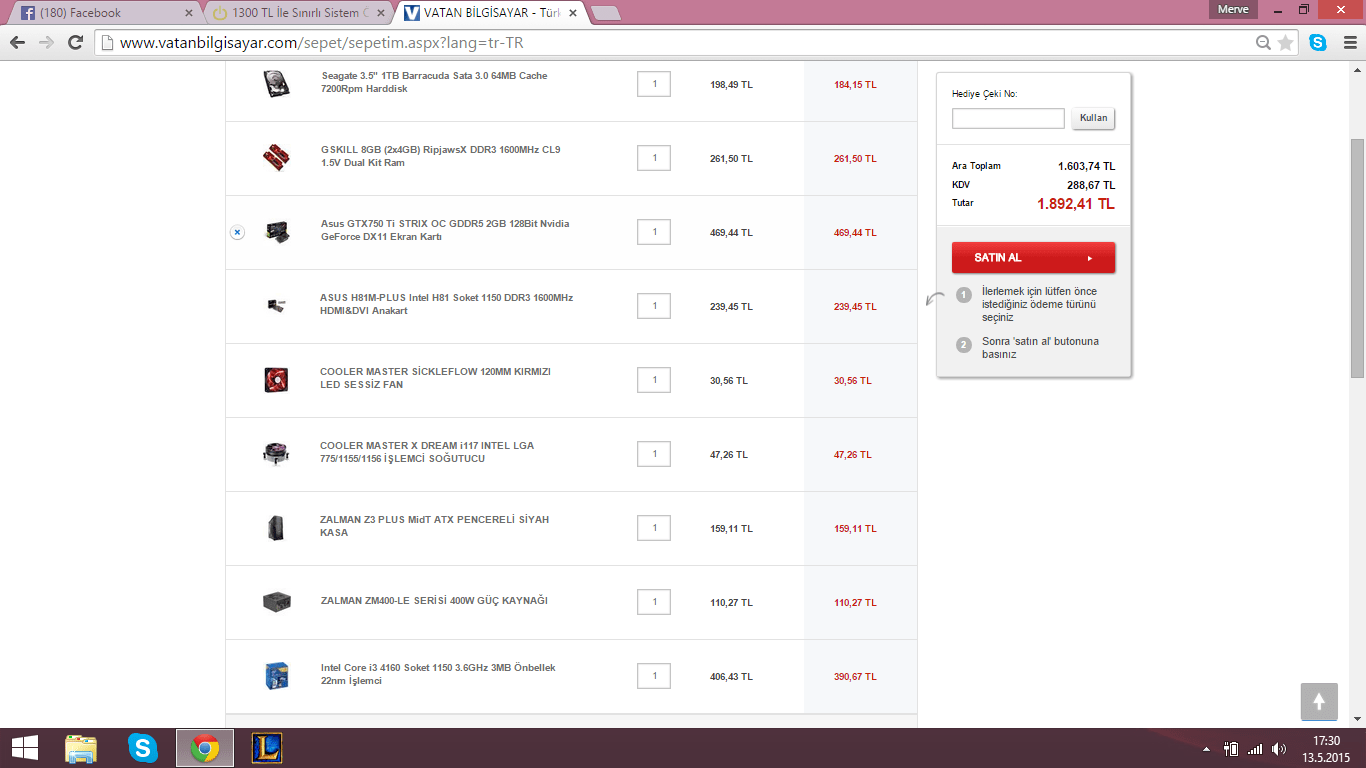Edit quantity for the Zalman ZM400-LE PSU

click(x=654, y=602)
